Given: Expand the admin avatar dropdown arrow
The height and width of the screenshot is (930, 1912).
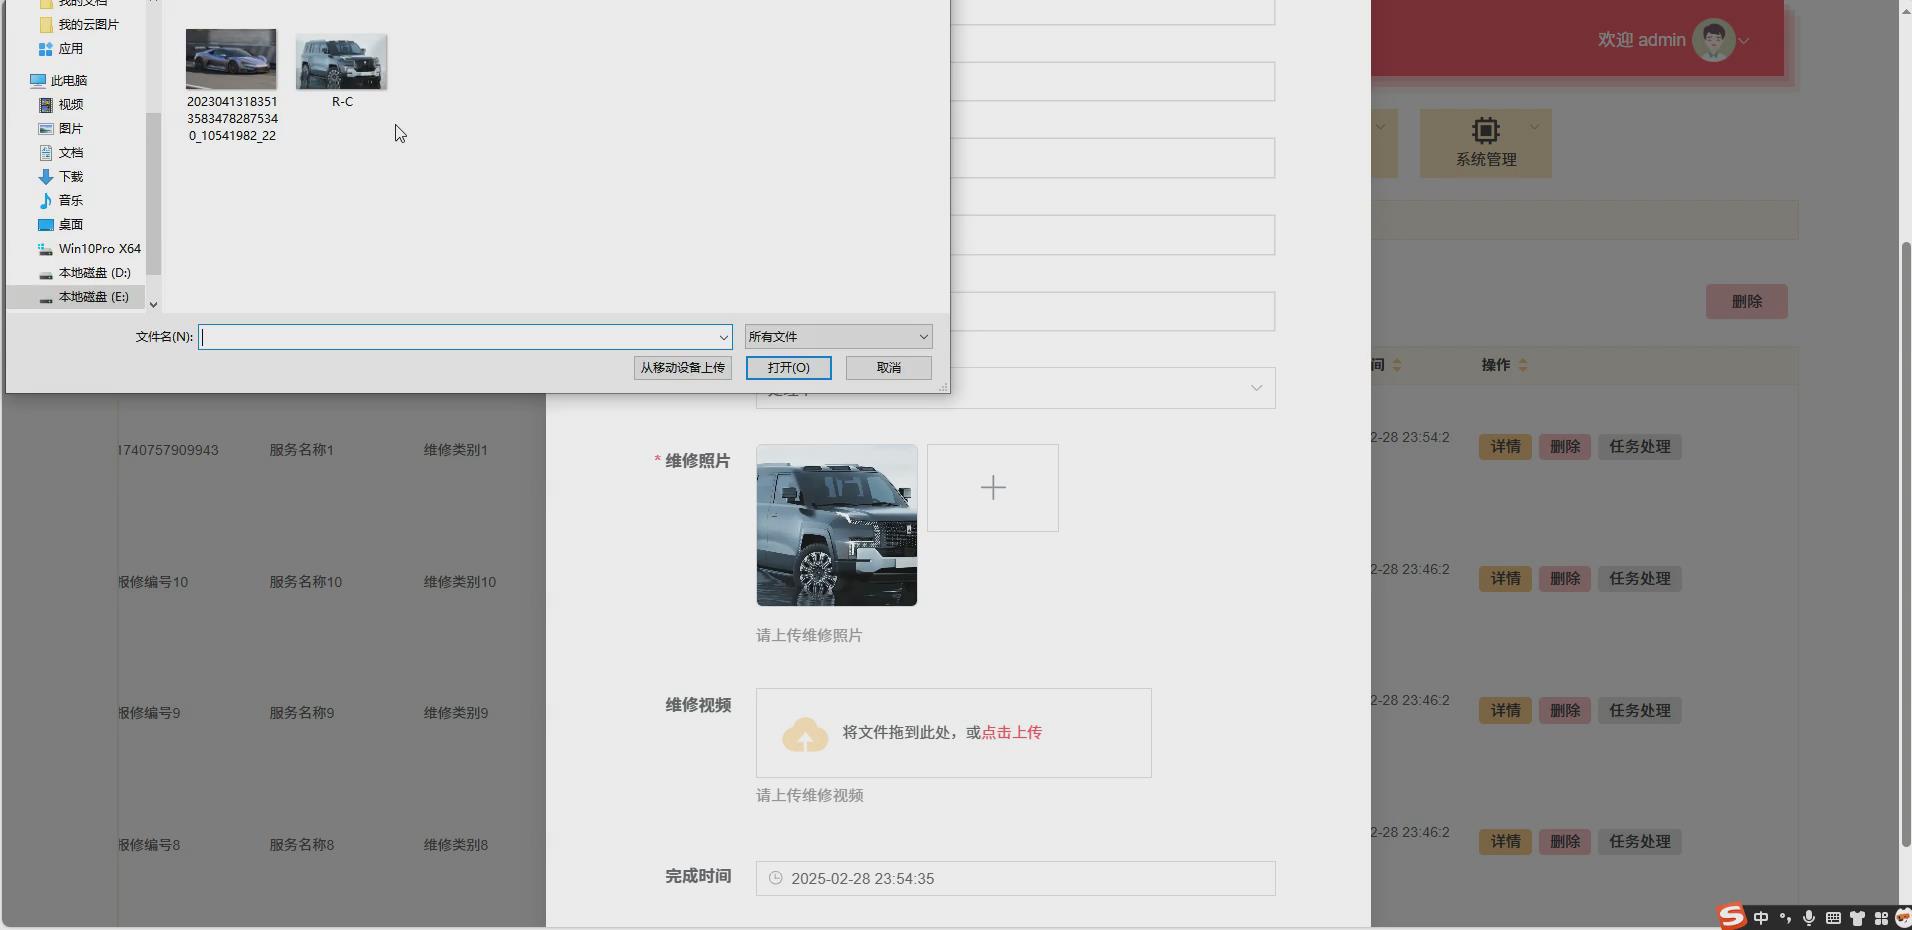Looking at the screenshot, I should coord(1745,40).
